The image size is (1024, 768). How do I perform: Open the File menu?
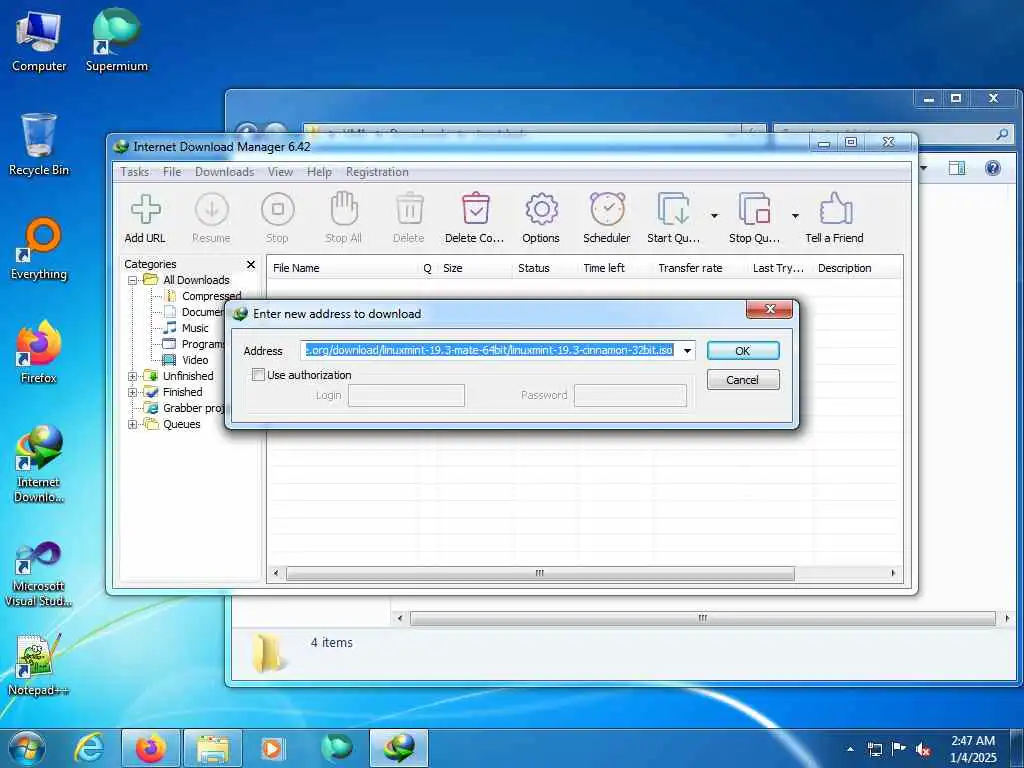pos(172,172)
